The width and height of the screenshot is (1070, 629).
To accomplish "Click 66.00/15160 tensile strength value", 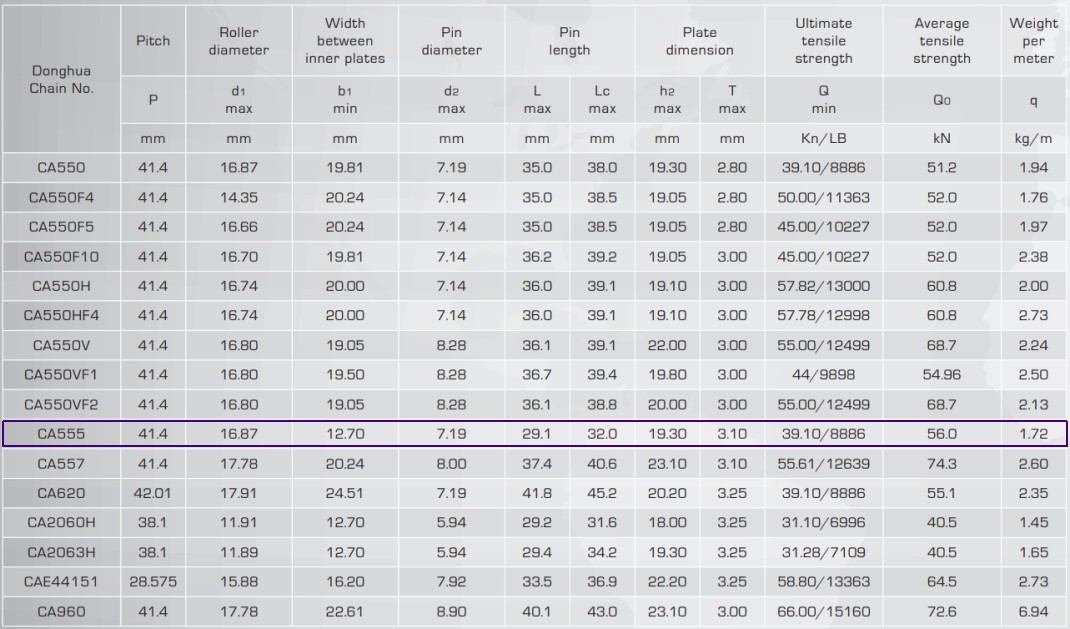I will click(824, 612).
